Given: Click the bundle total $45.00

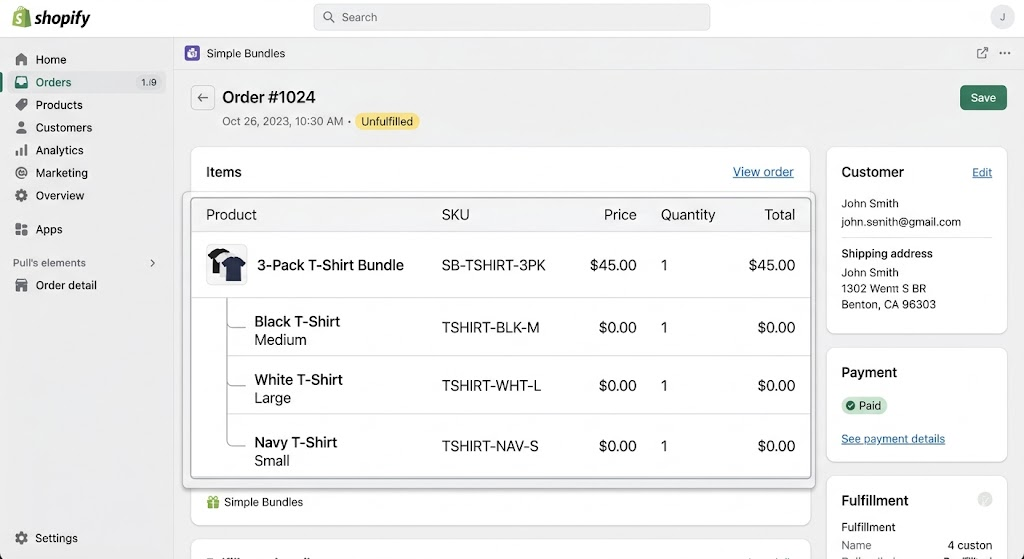Looking at the screenshot, I should point(771,265).
